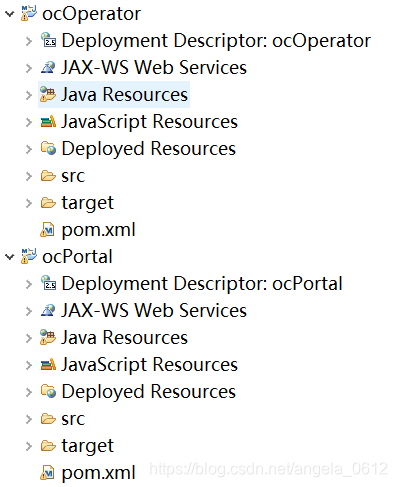397x487 pixels.
Task: Click pom.xml file icon under ocPortal
Action: (x=47, y=473)
